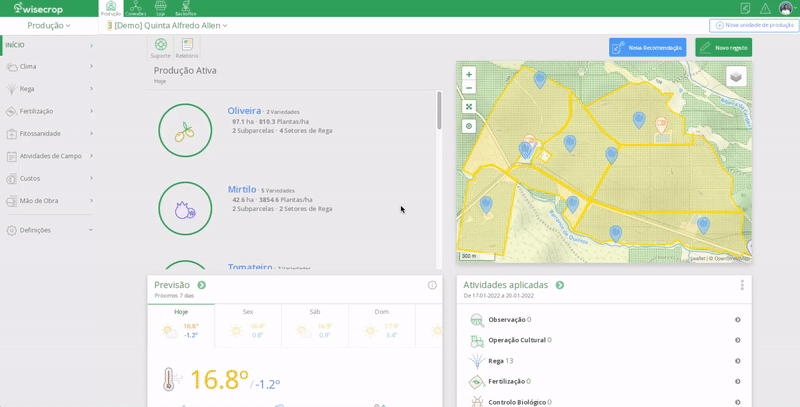Click the Custos coin icon

pyautogui.click(x=11, y=179)
